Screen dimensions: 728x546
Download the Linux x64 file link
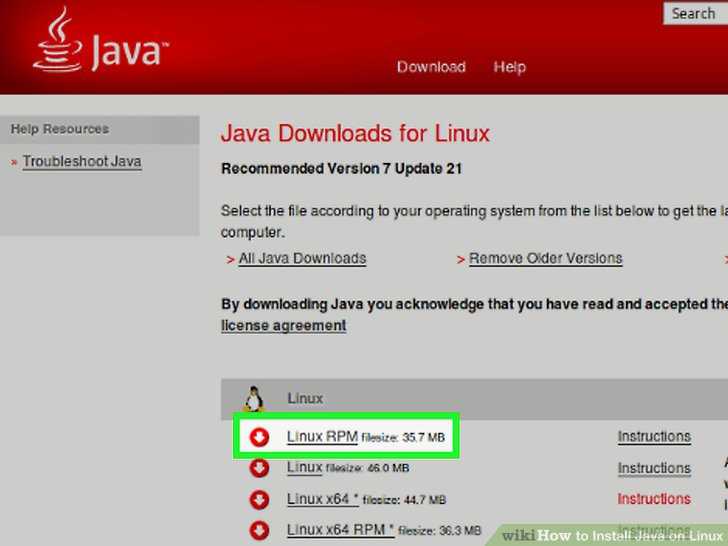click(323, 499)
